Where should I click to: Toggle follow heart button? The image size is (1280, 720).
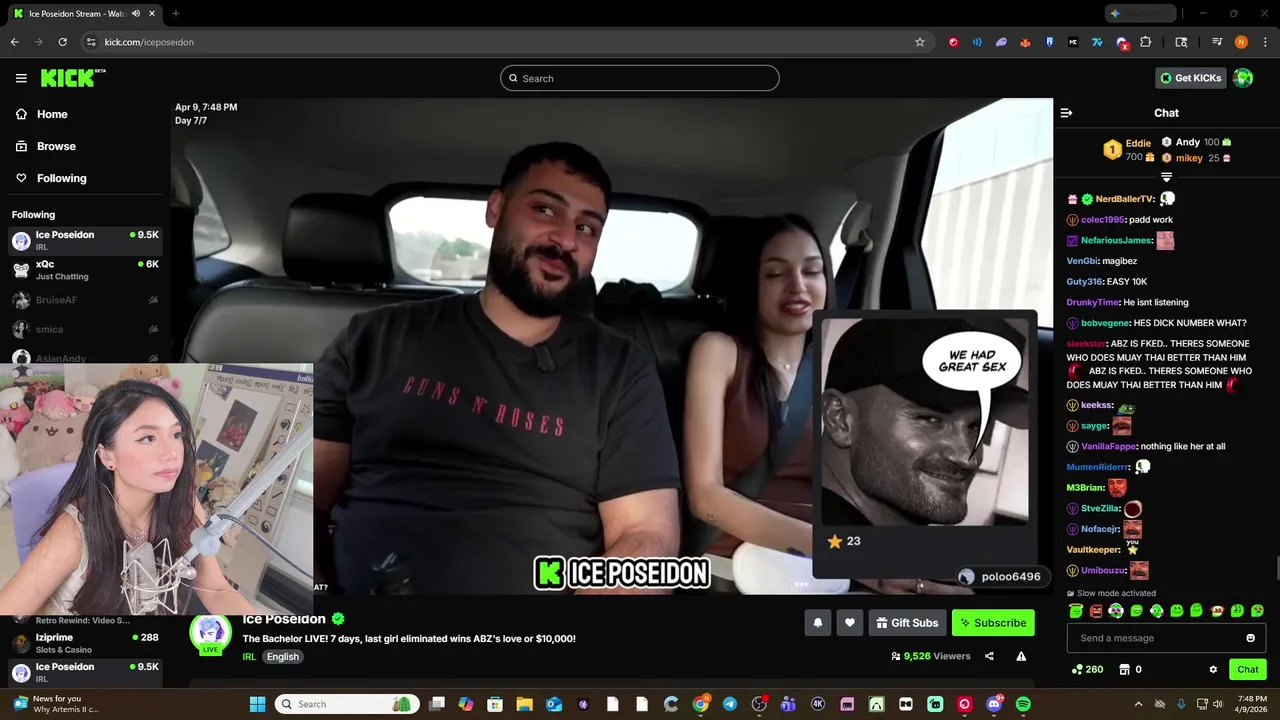[849, 623]
